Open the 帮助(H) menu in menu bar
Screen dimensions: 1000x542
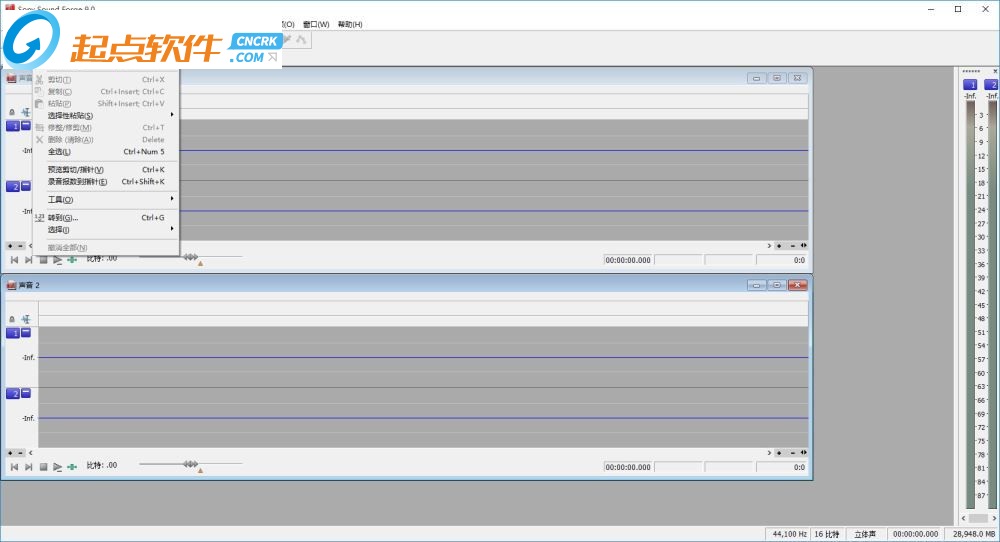click(350, 24)
